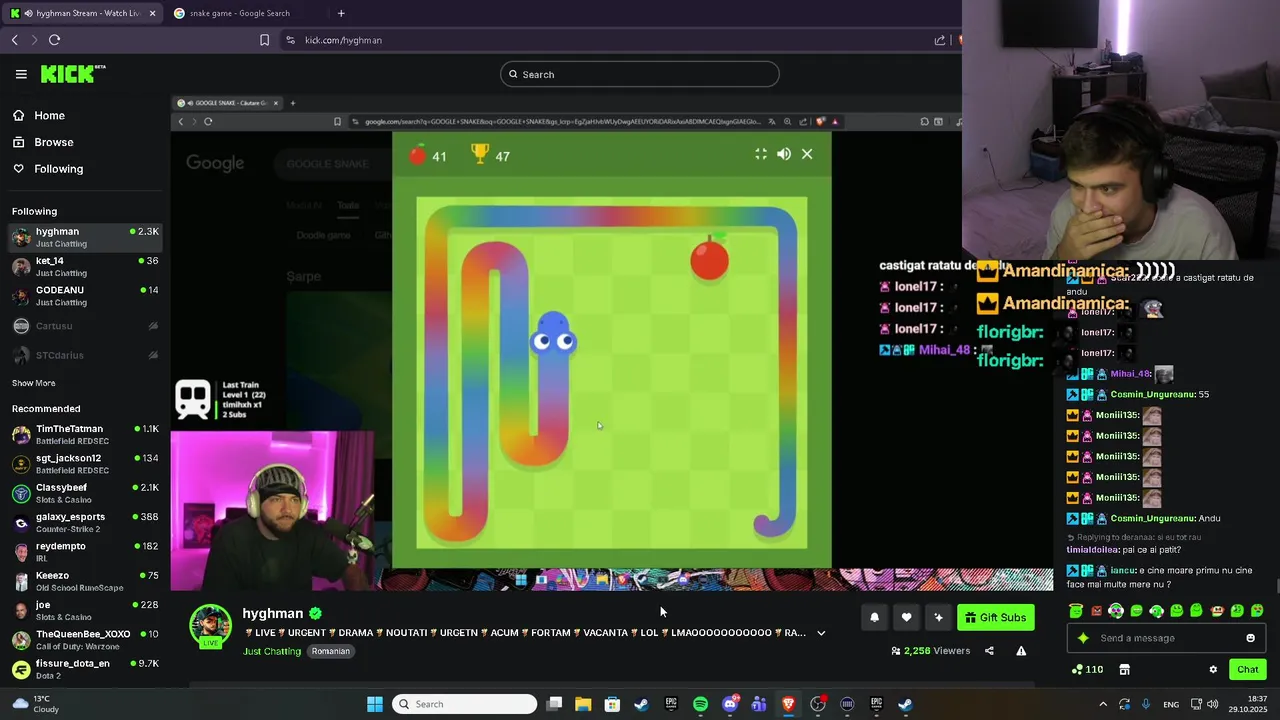Select first green emote in quick emote bar
This screenshot has width=1280, height=720.
coord(1076,611)
